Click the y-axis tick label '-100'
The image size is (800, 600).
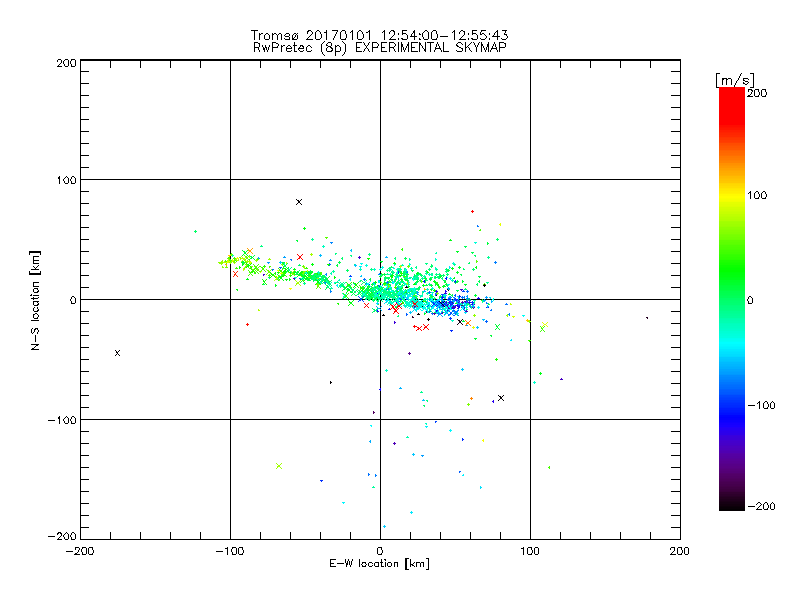coord(62,420)
